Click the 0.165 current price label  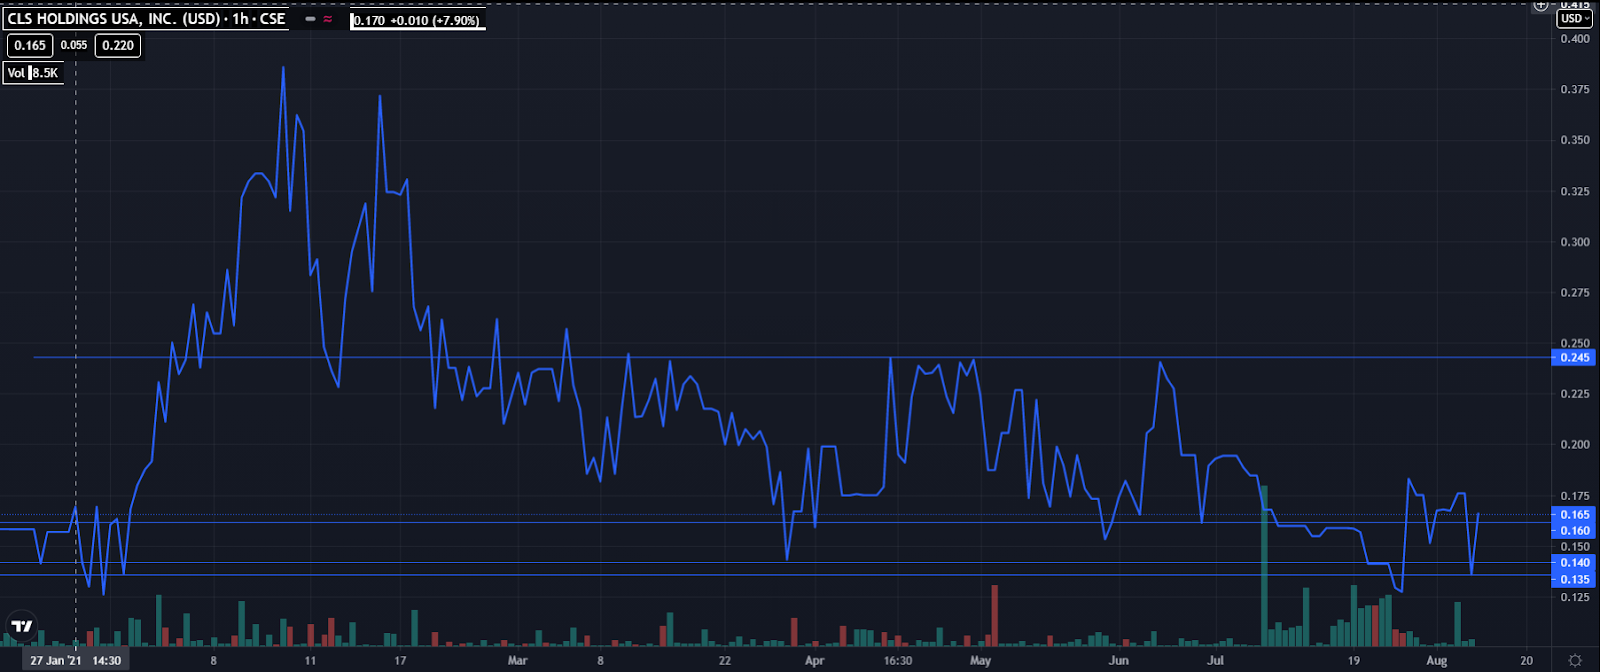(1574, 515)
